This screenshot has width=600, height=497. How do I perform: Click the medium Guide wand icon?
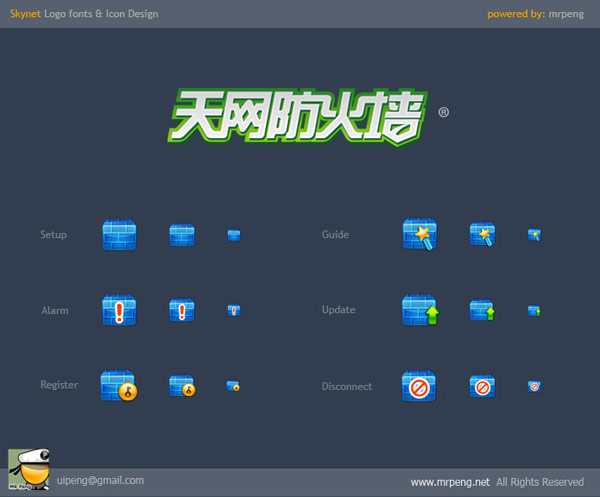(483, 234)
